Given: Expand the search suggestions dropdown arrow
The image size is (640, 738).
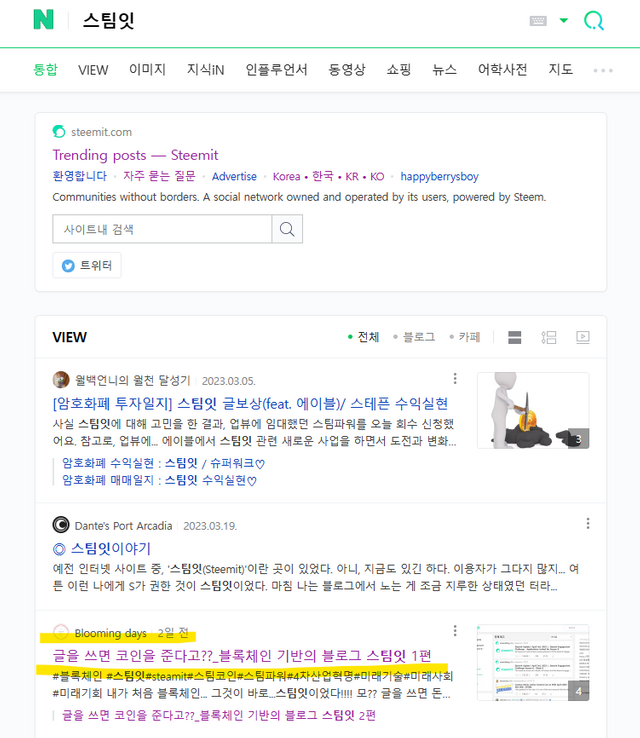Looking at the screenshot, I should (x=563, y=20).
